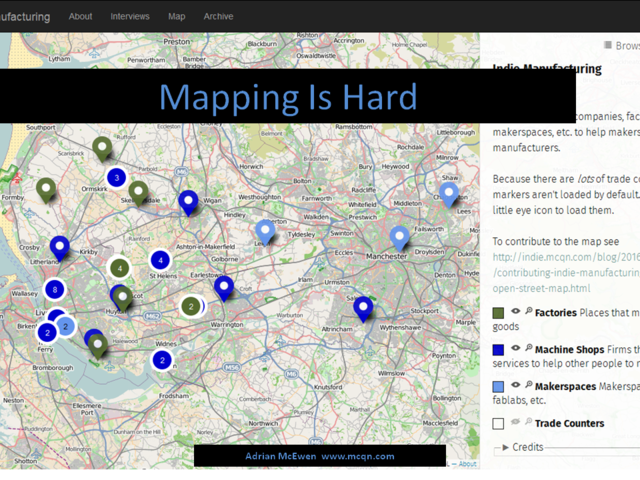The height and width of the screenshot is (480, 640).
Task: Click the cluster marker showing 3 near Ormskirk
Action: pos(116,178)
